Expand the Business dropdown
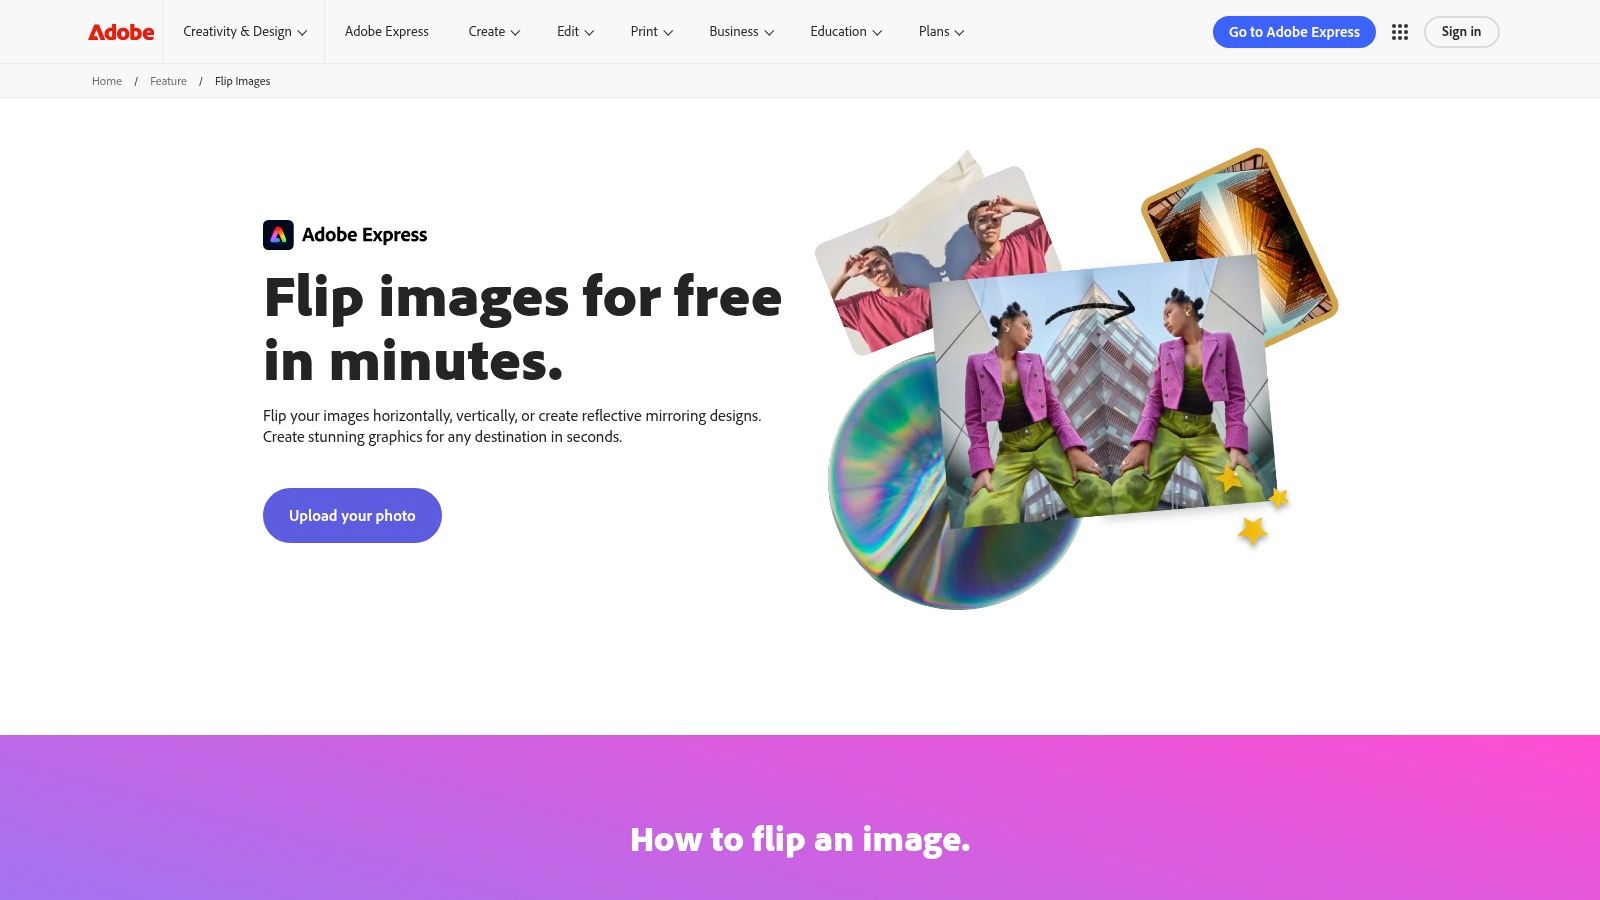Screen dimensions: 1600x900 pos(742,32)
